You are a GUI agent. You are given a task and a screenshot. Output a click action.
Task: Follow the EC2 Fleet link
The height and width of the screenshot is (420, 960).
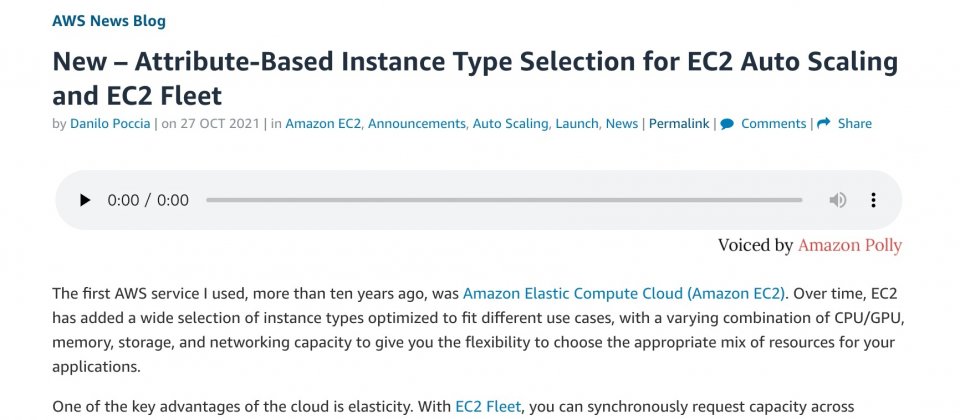488,407
